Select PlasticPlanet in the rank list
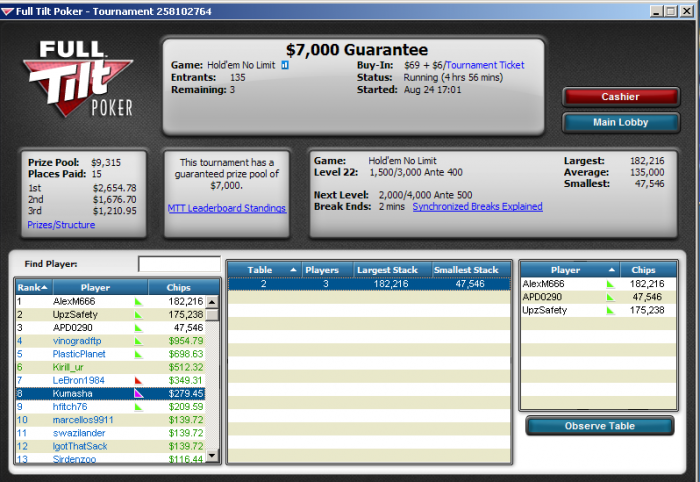 click(x=111, y=354)
